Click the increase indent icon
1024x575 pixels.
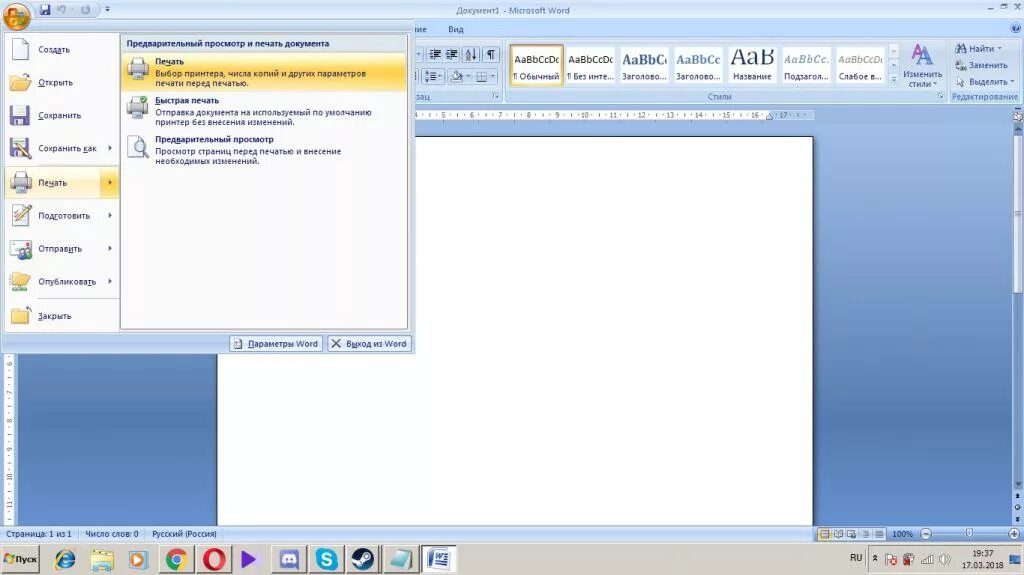452,55
